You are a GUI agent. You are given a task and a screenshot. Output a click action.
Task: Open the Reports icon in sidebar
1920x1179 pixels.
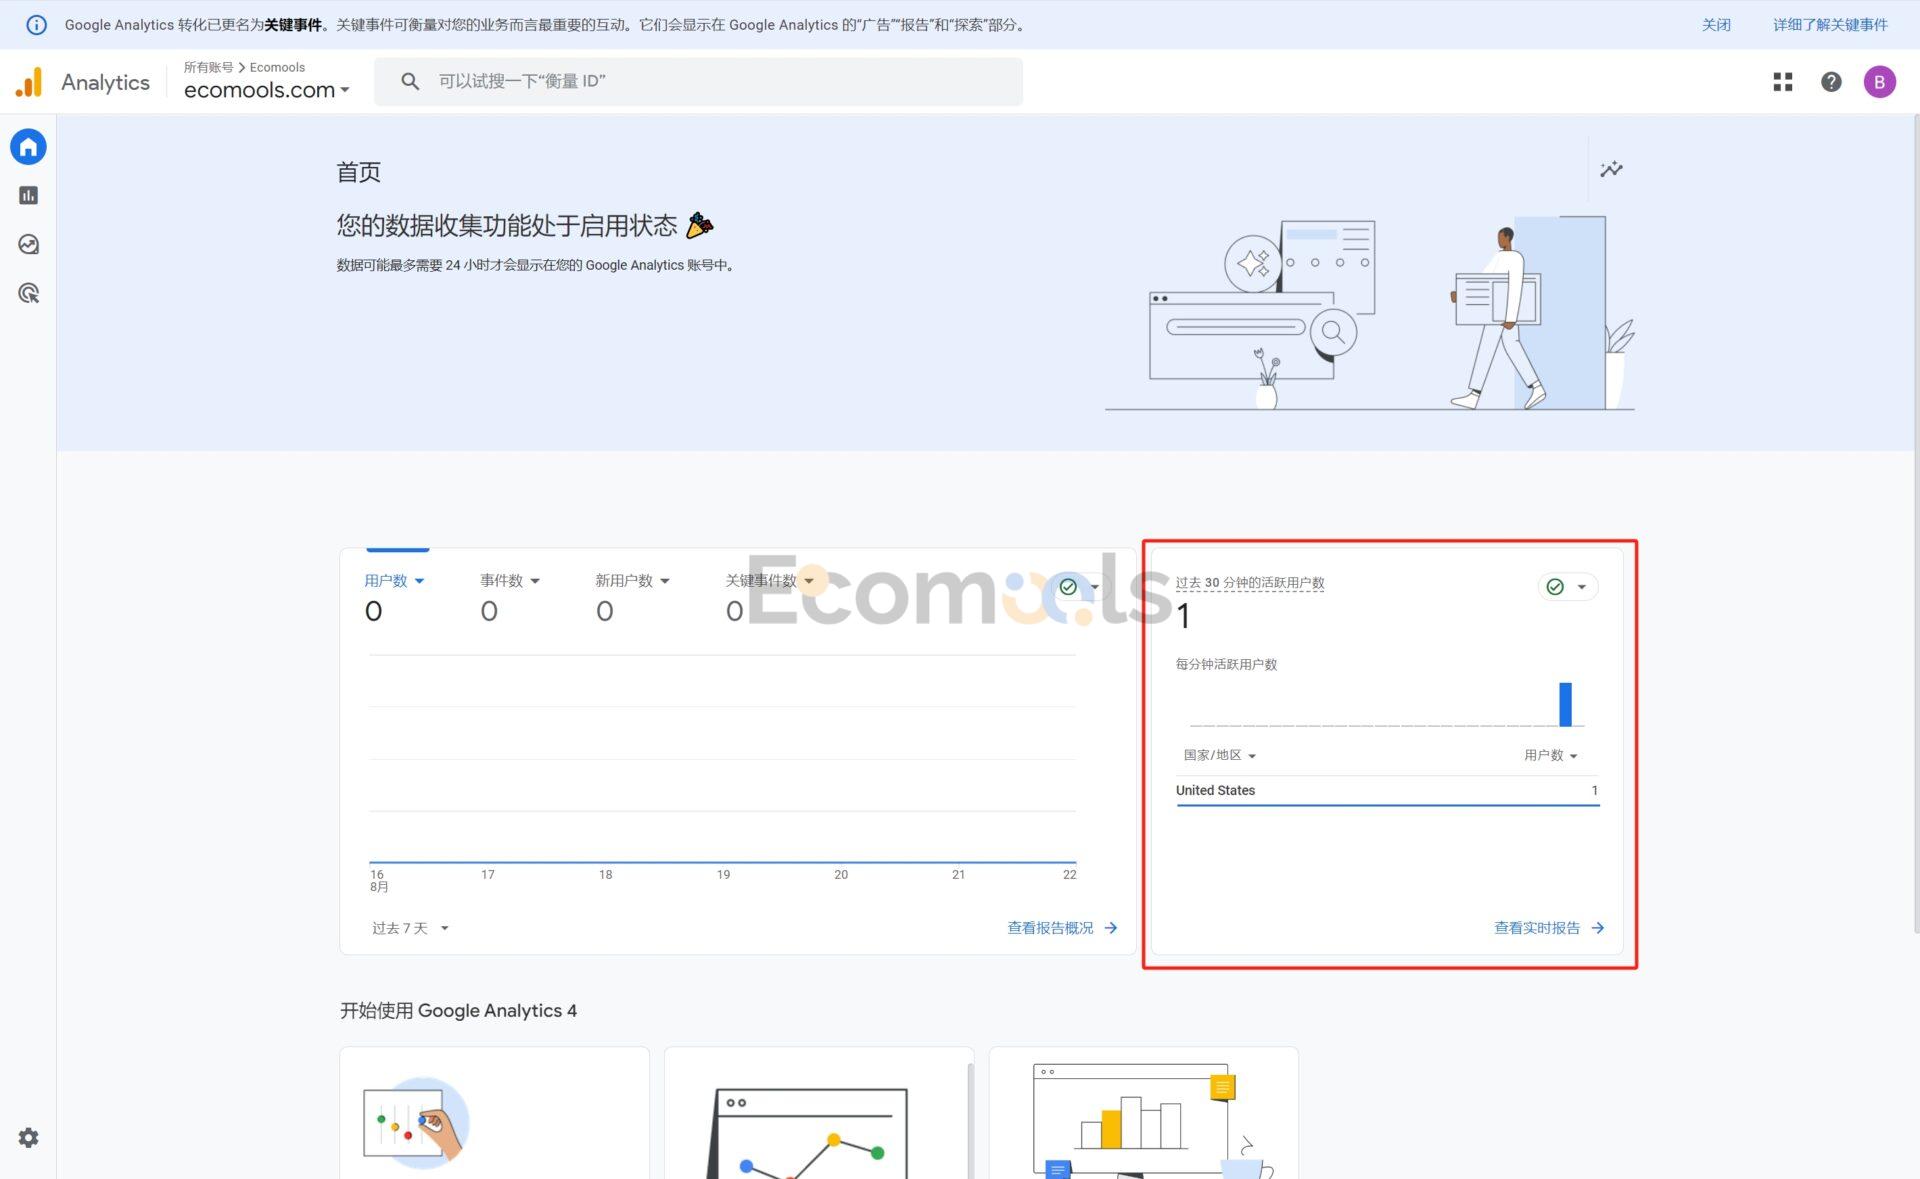pyautogui.click(x=28, y=196)
